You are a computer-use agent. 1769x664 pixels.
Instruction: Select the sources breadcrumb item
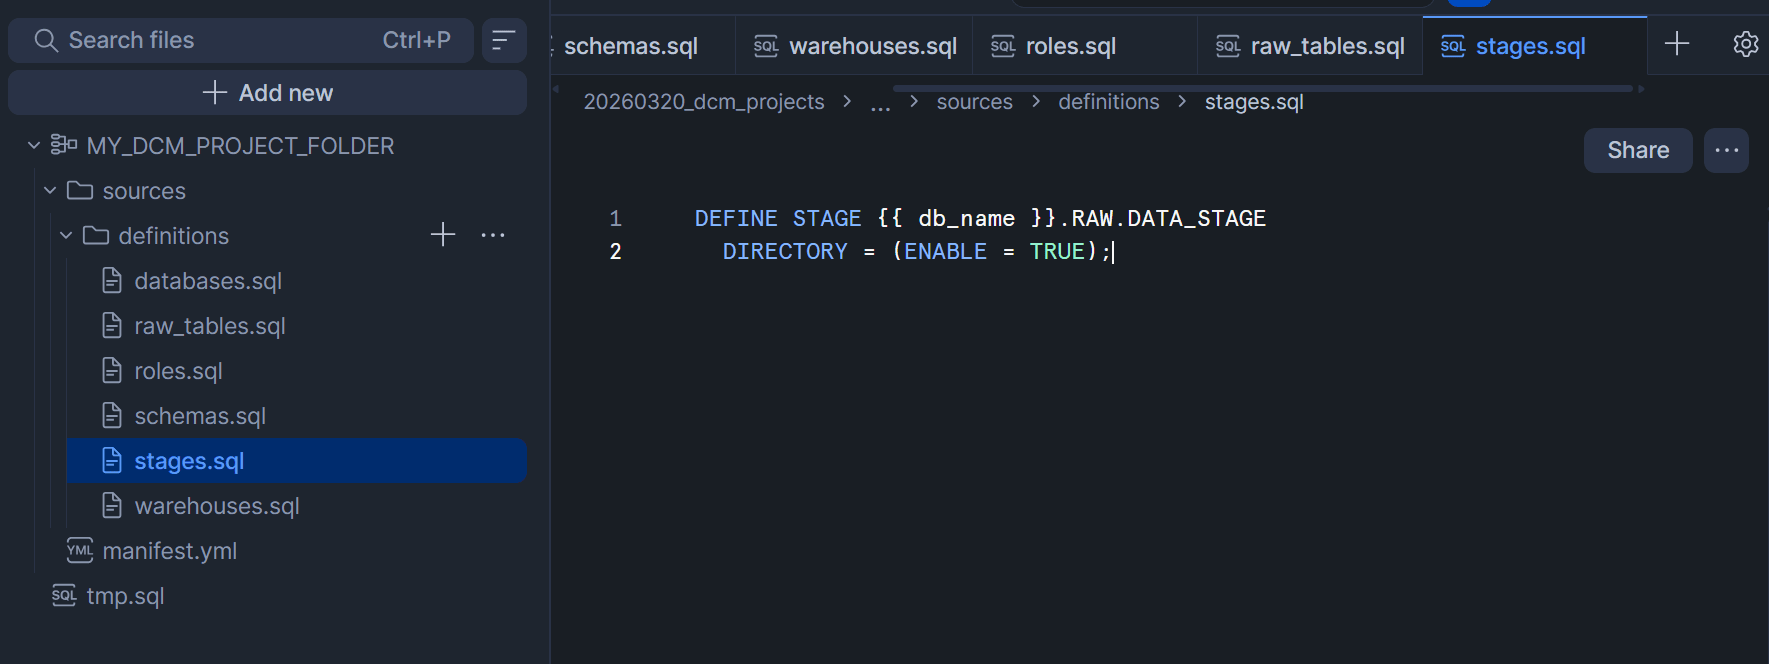click(x=974, y=102)
